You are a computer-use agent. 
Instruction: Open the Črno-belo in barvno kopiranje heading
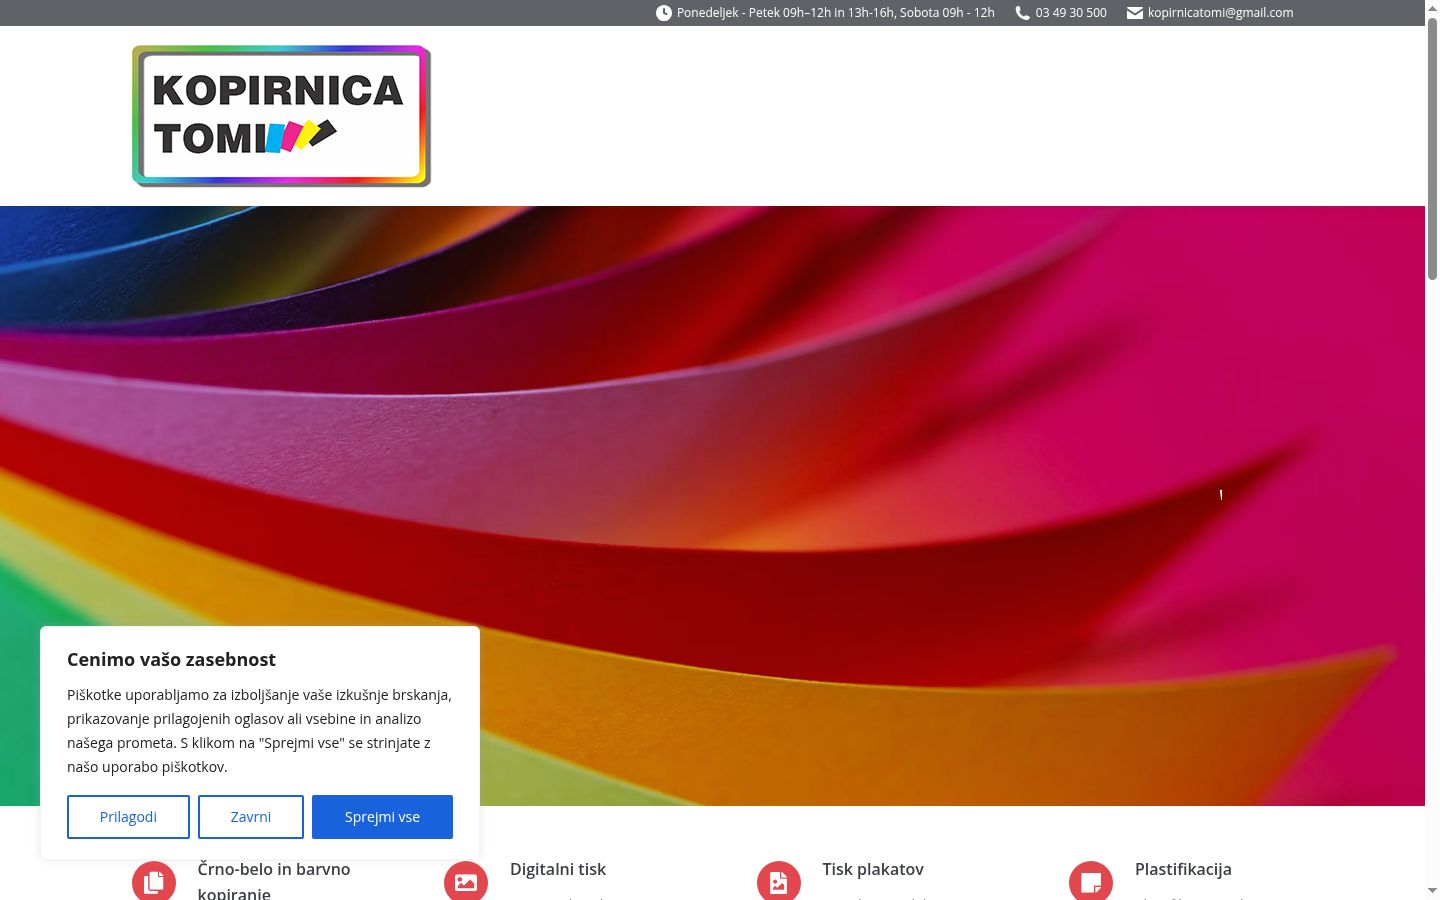pyautogui.click(x=274, y=880)
